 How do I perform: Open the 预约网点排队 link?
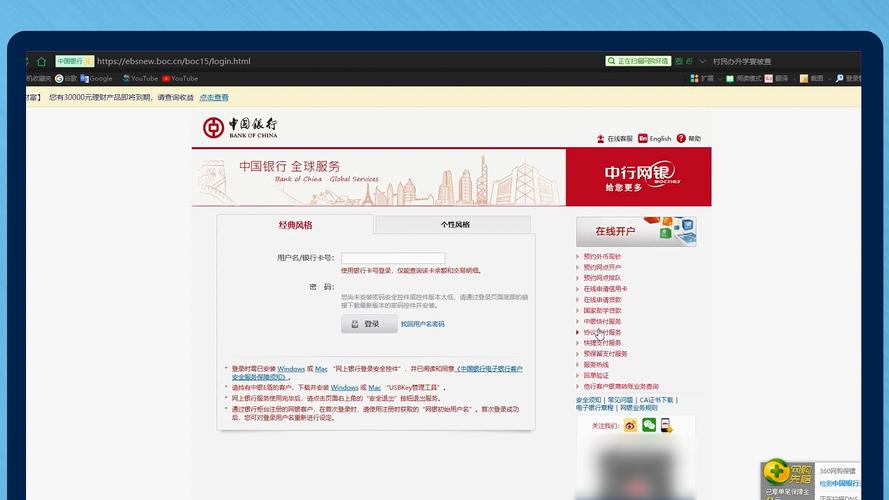pyautogui.click(x=602, y=278)
